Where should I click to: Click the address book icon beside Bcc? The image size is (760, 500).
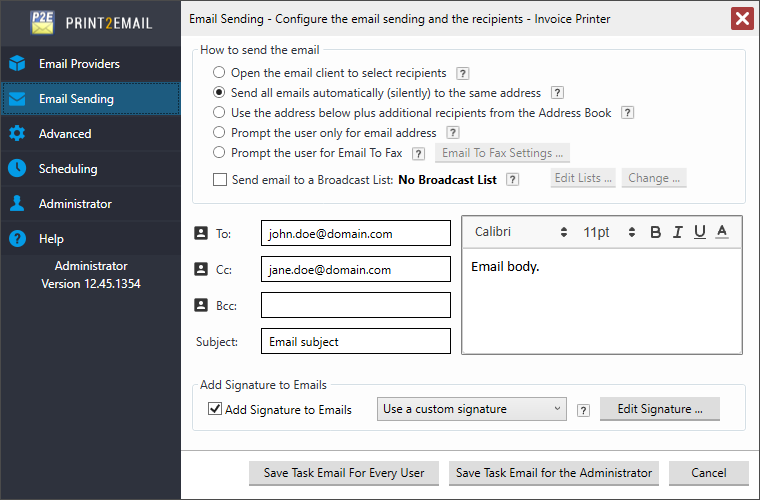pyautogui.click(x=199, y=305)
